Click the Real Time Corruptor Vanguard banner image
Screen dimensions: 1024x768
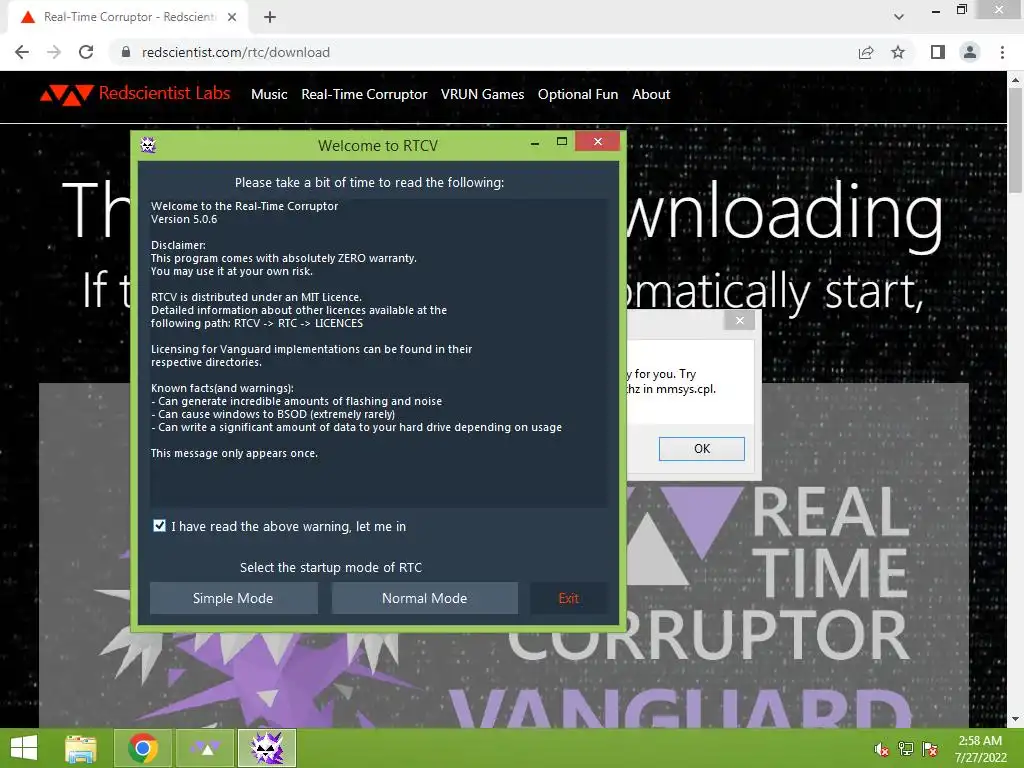[504, 555]
